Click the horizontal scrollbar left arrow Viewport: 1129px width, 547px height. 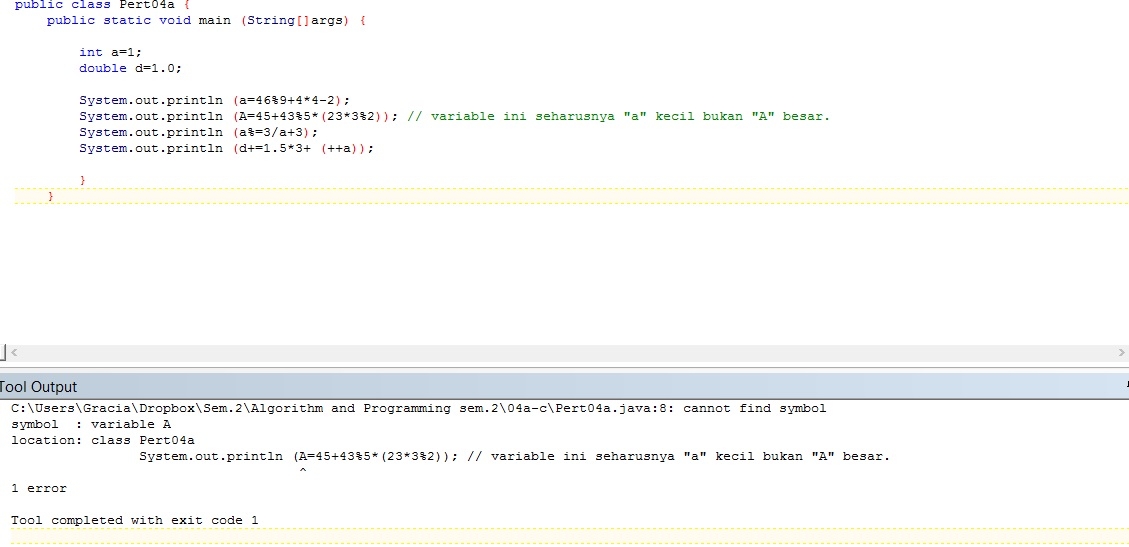pos(14,353)
